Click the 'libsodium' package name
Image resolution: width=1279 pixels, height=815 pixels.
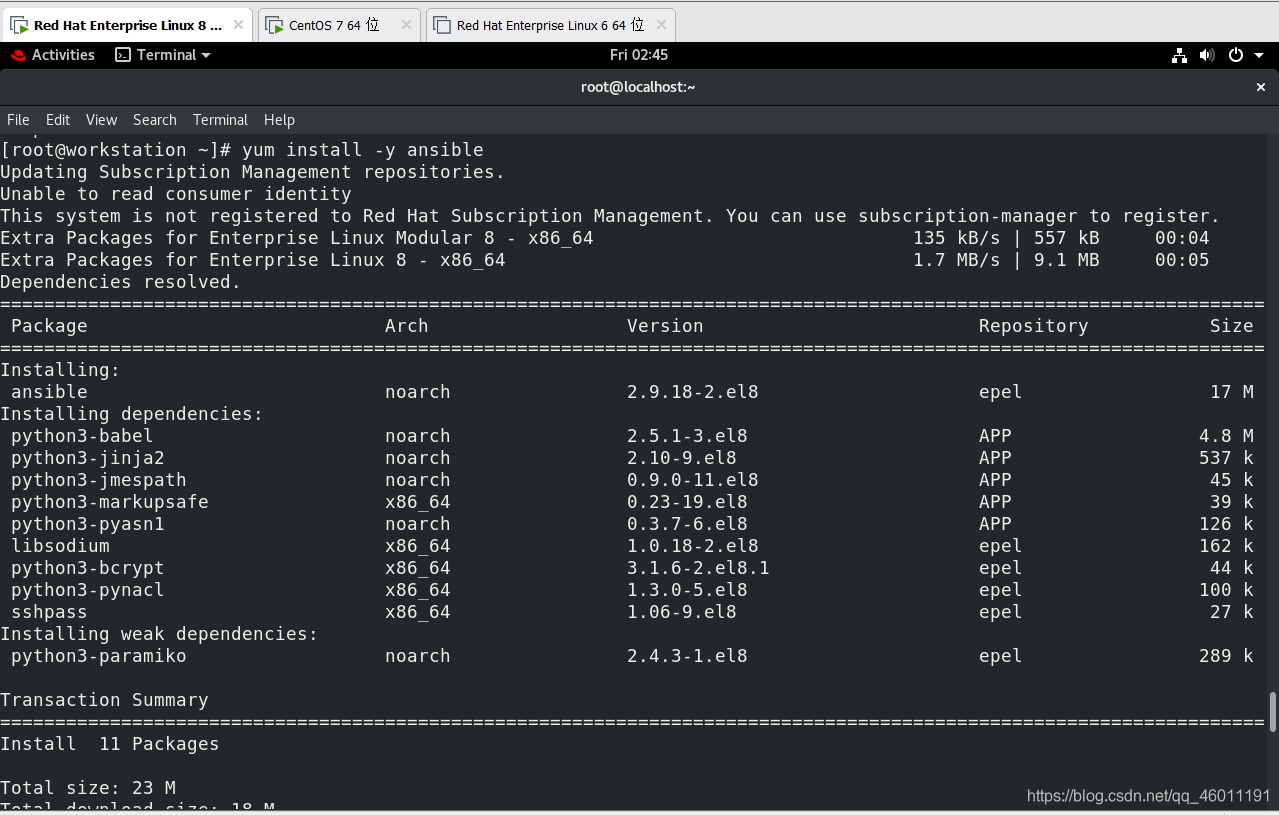click(x=60, y=546)
